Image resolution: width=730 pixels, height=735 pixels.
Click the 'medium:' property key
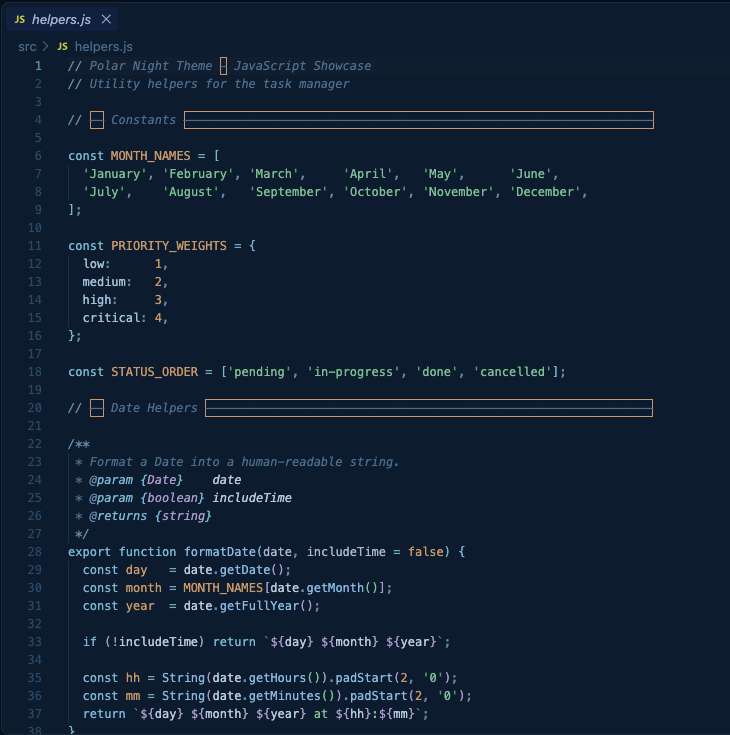(x=107, y=282)
